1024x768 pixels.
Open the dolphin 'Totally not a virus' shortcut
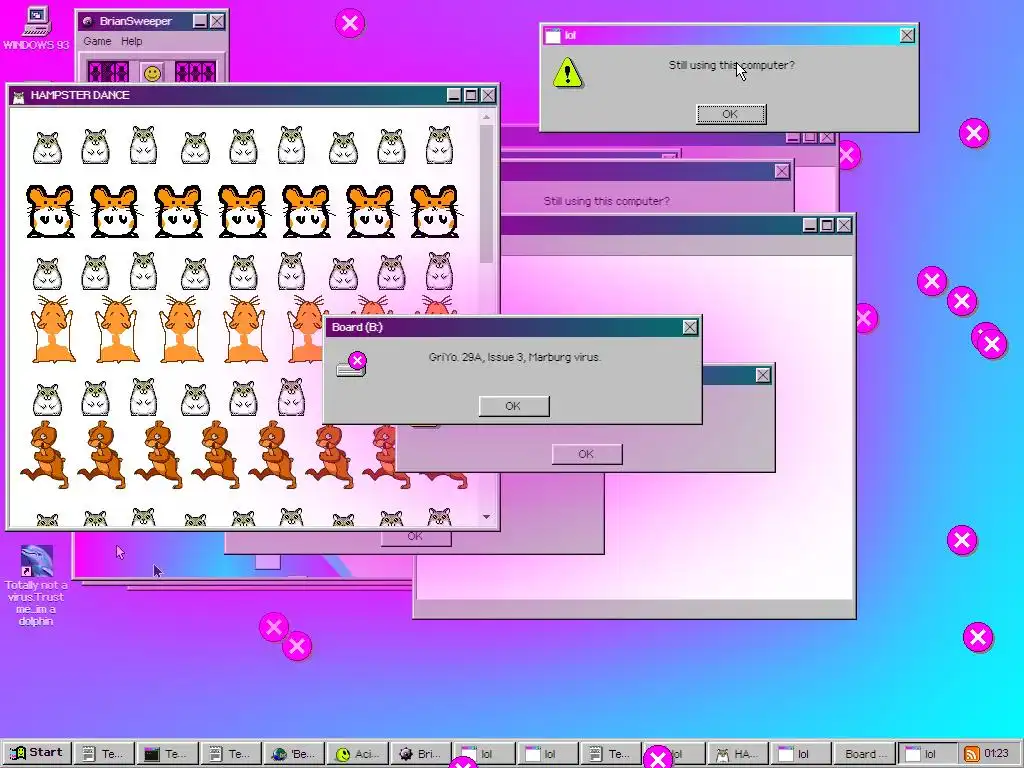36,586
